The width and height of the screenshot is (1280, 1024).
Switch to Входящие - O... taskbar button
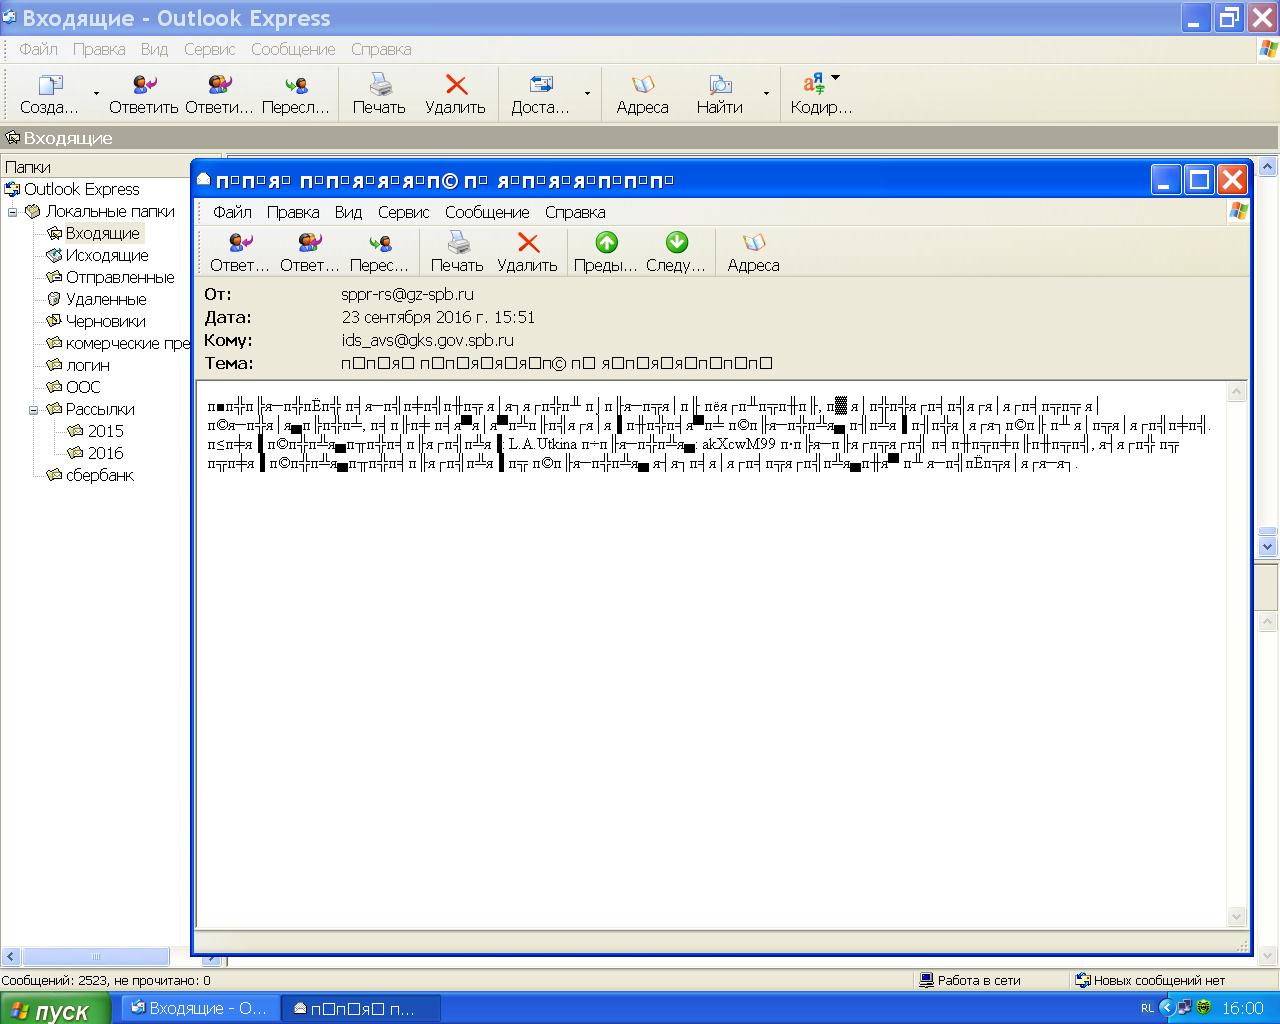(199, 1008)
